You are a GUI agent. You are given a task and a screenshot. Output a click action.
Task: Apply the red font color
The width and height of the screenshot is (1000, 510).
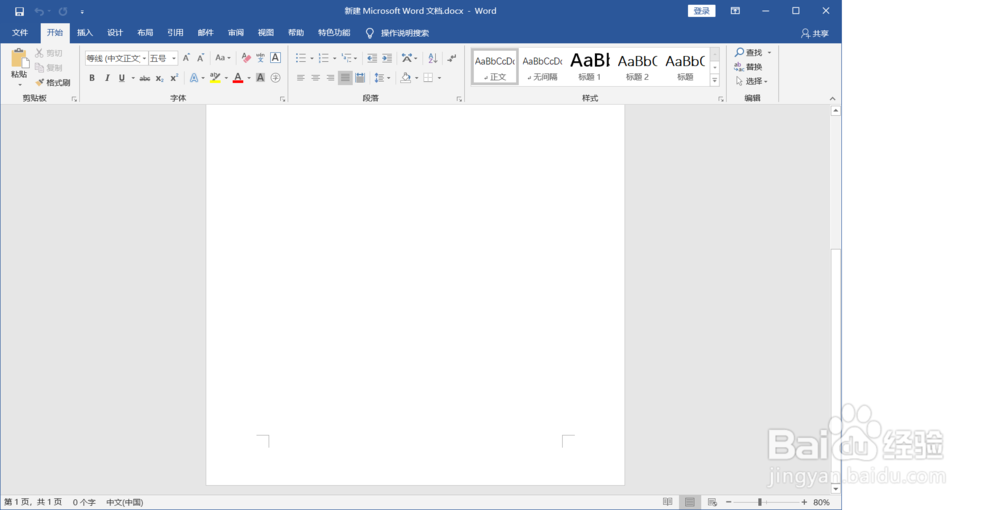click(x=238, y=78)
